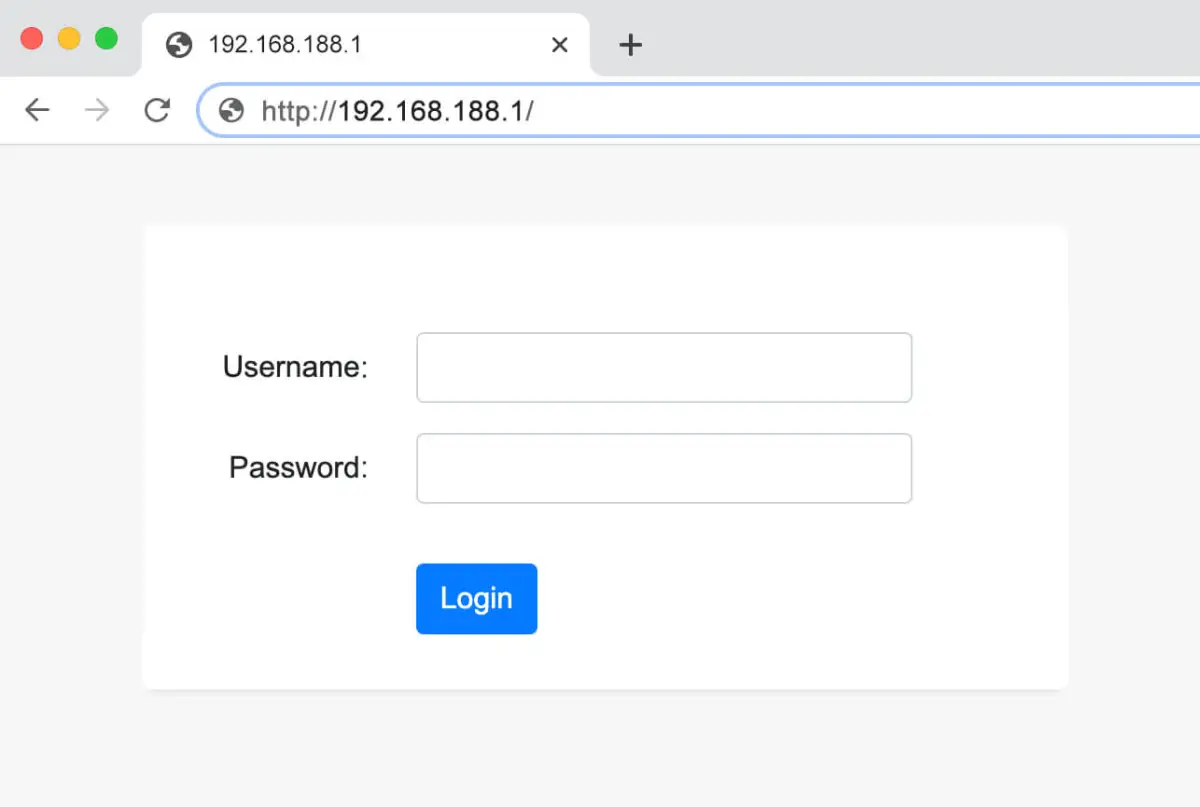Screen dimensions: 1200x807
Task: Minimize the window with the yellow button
Action: [69, 39]
